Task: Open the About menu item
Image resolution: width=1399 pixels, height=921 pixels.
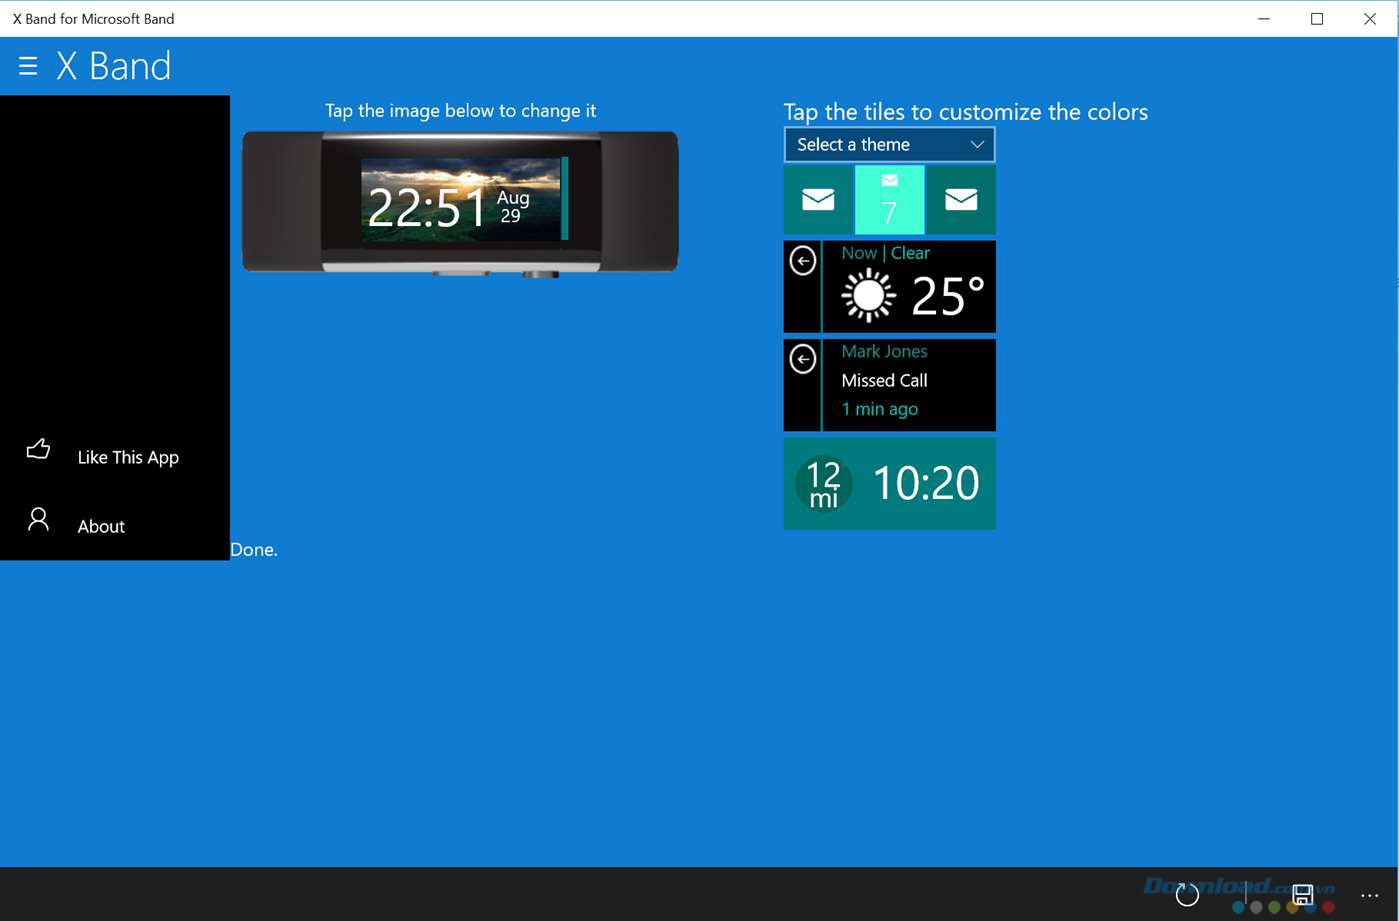Action: click(101, 526)
